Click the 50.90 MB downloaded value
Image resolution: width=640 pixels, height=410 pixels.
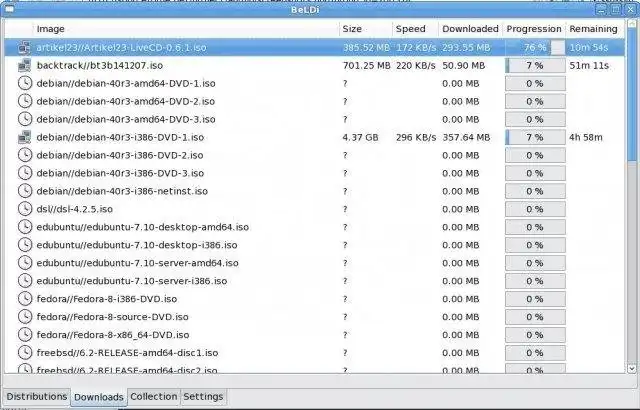pyautogui.click(x=464, y=66)
